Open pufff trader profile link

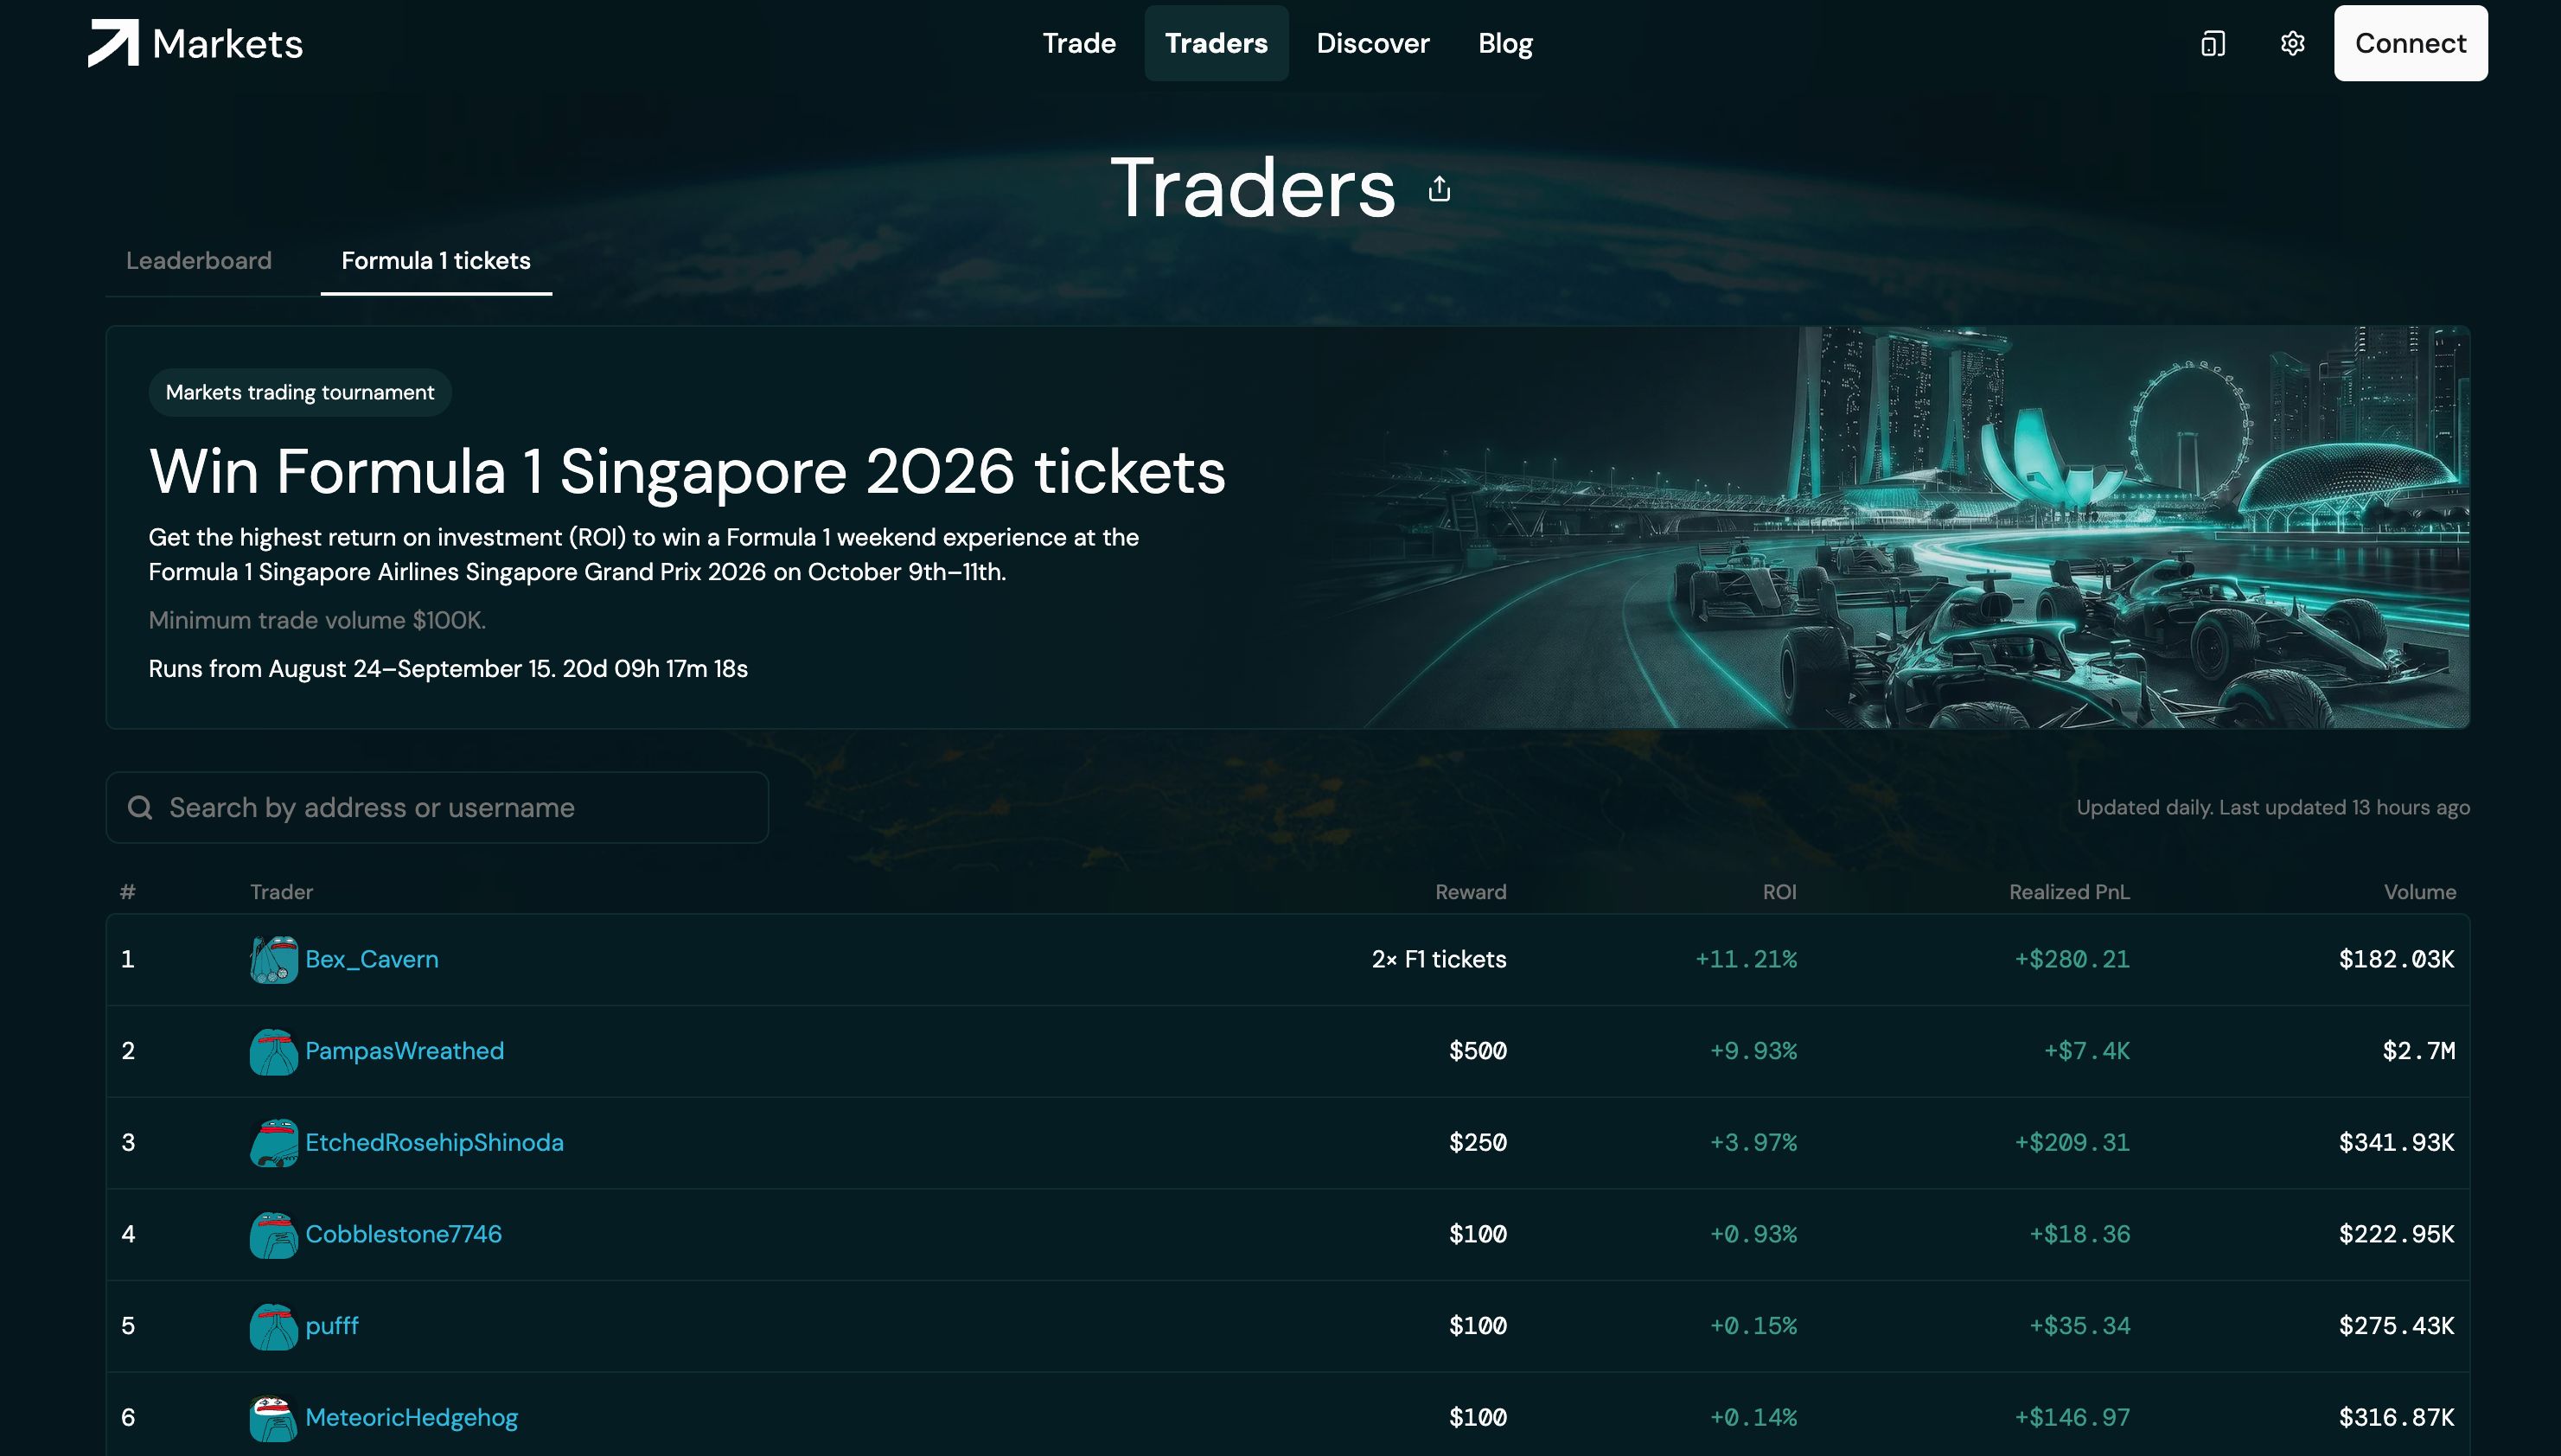(332, 1326)
